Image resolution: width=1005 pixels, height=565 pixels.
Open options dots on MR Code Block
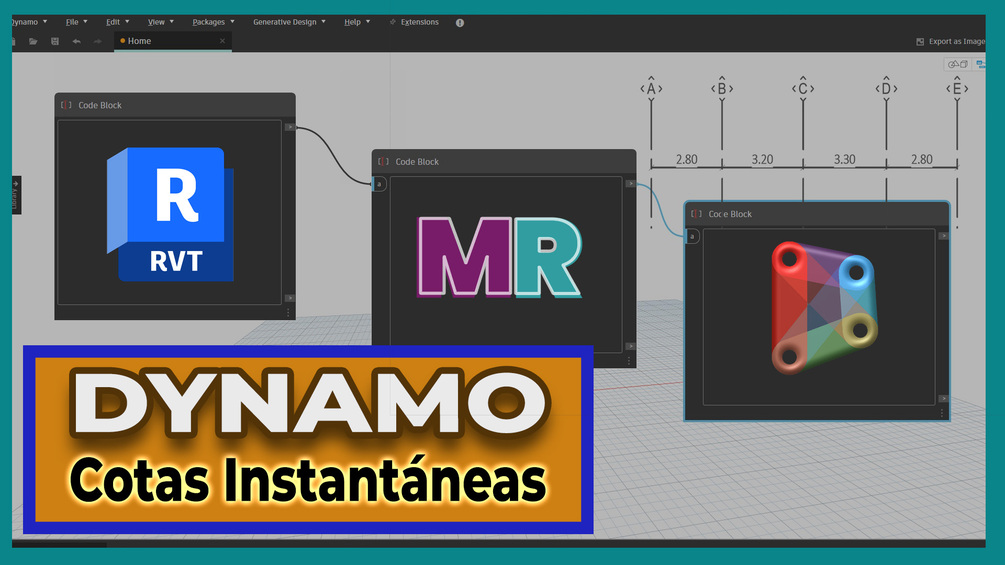[x=629, y=361]
